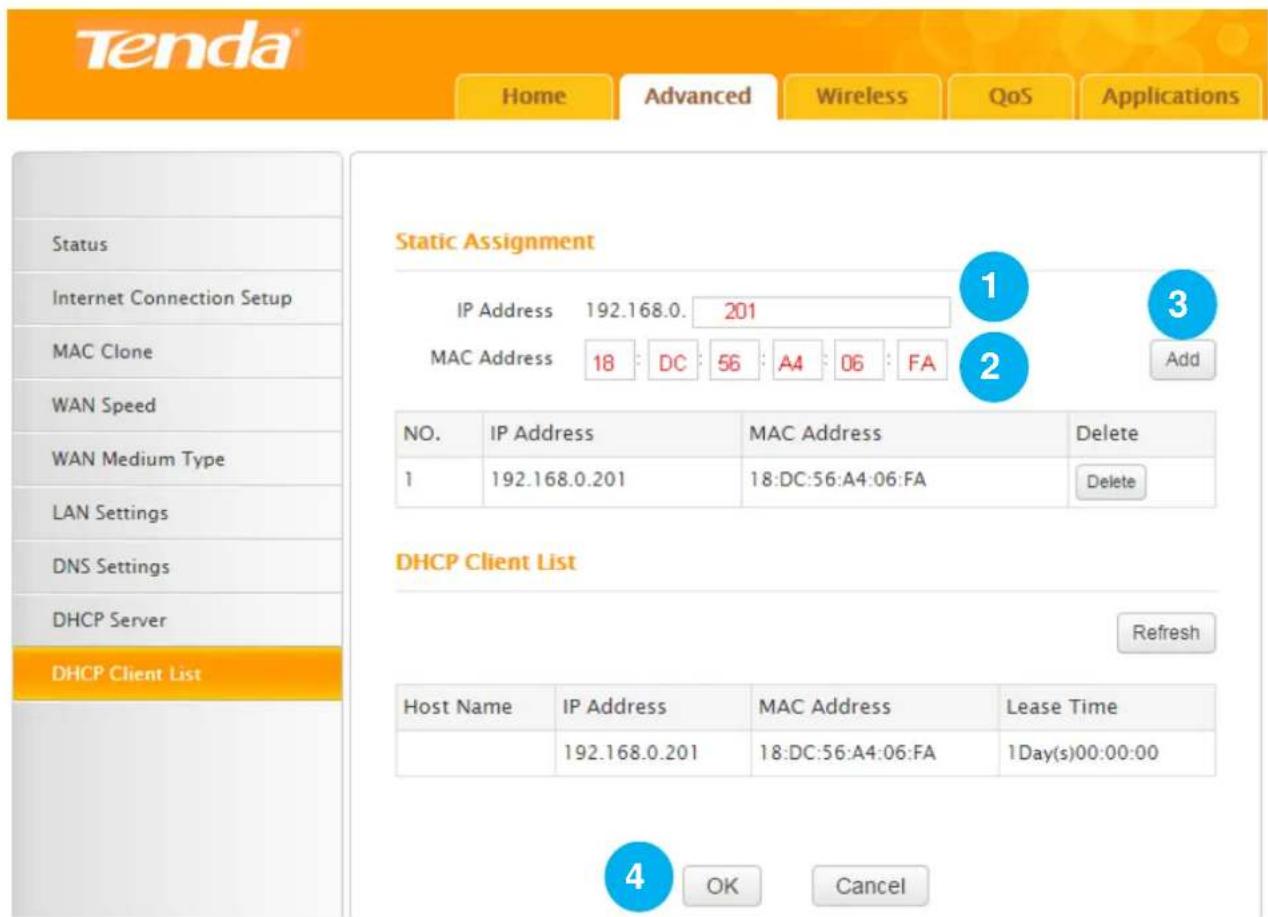
Task: Open the Applications tab
Action: 1170,97
